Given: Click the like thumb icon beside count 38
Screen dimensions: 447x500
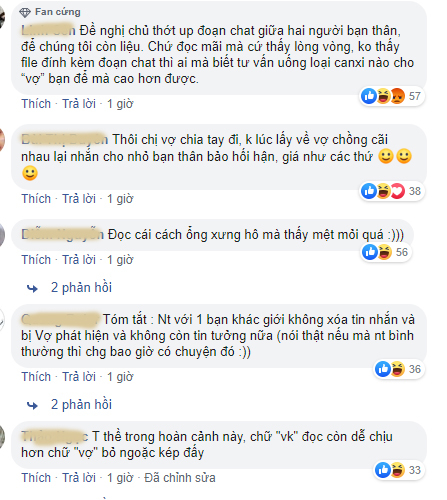Looking at the screenshot, I should (369, 191).
